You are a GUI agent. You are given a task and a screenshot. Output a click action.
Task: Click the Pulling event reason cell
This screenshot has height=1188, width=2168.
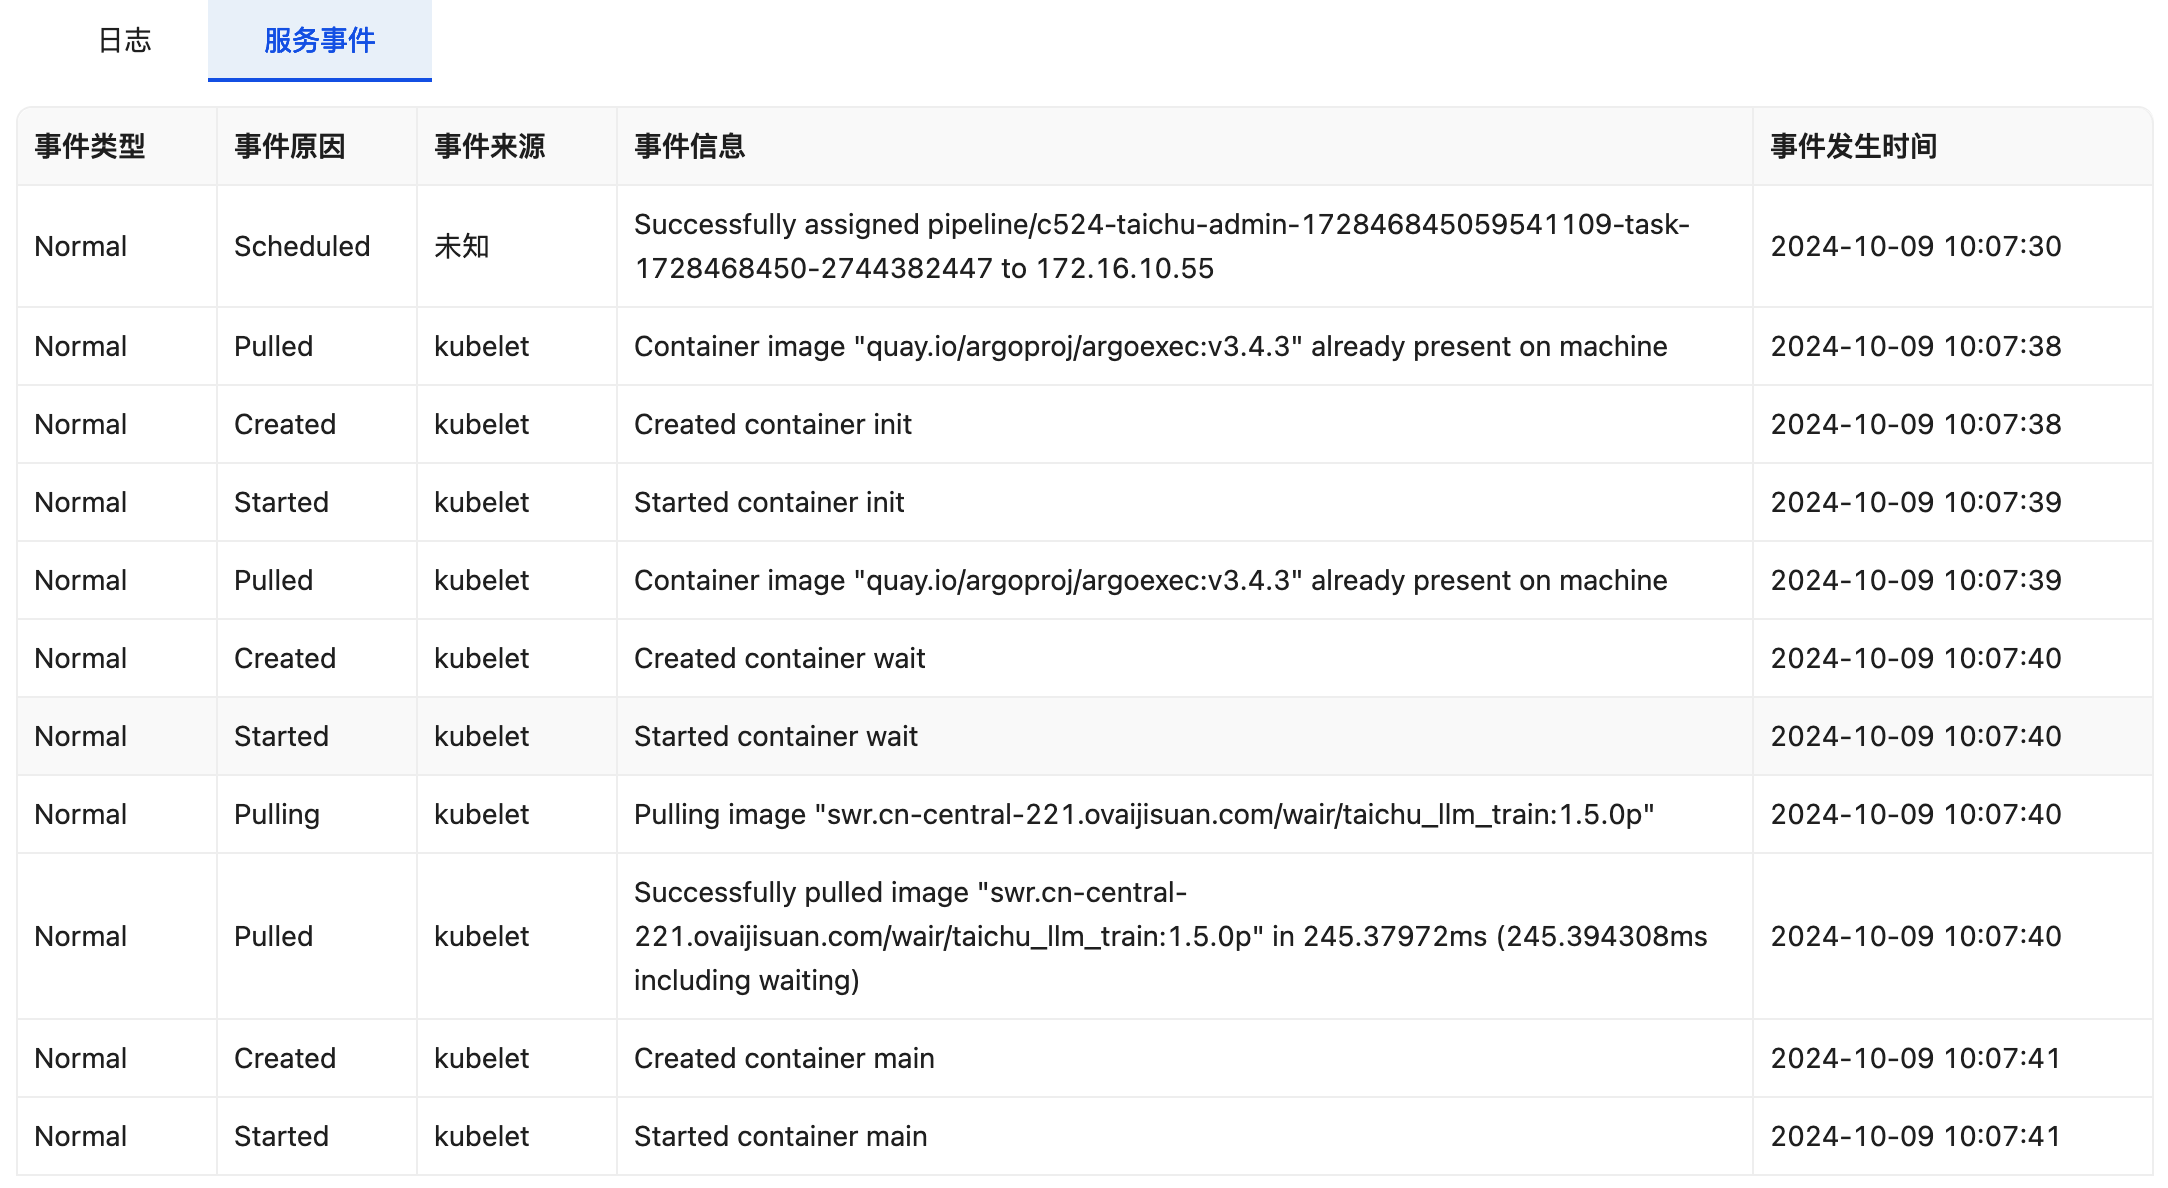[x=277, y=814]
